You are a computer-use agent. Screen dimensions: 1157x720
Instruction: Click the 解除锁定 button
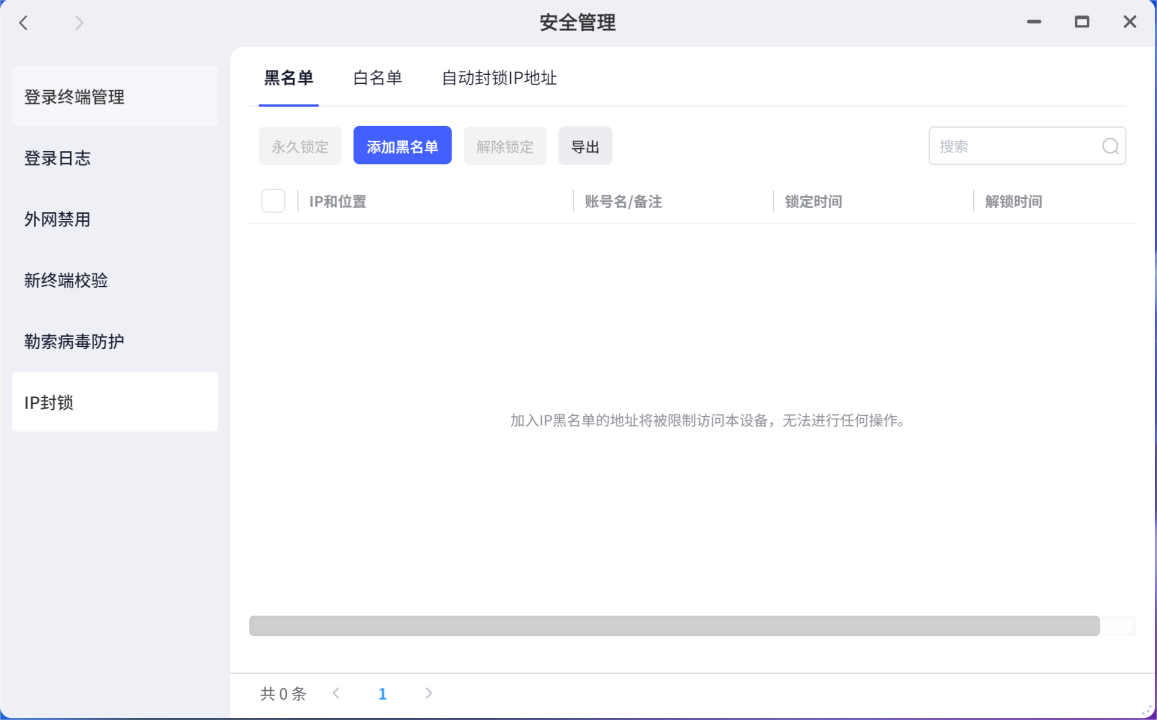pyautogui.click(x=505, y=146)
